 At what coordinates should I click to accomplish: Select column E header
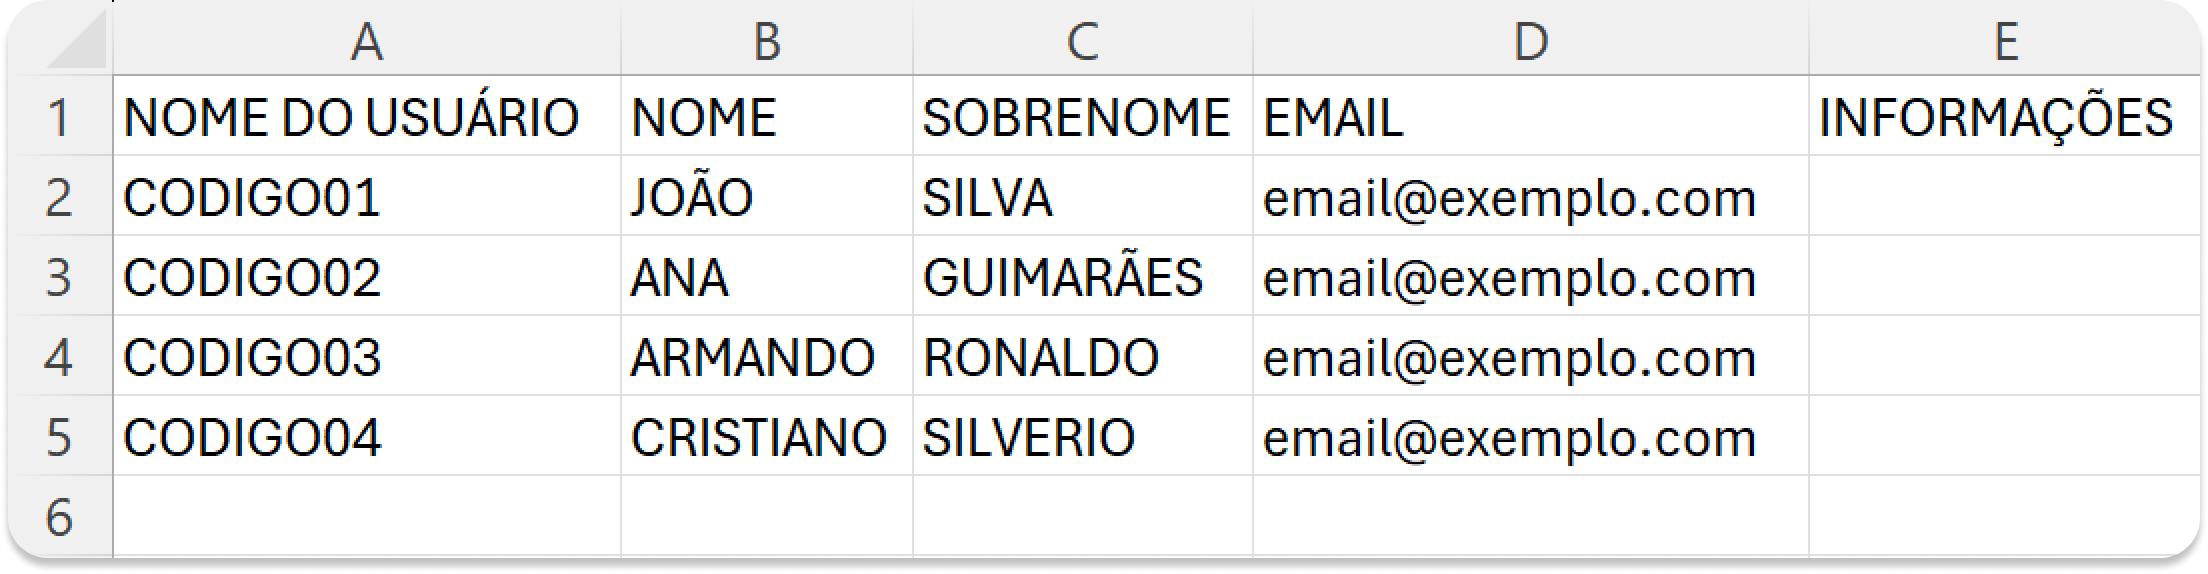point(2005,42)
